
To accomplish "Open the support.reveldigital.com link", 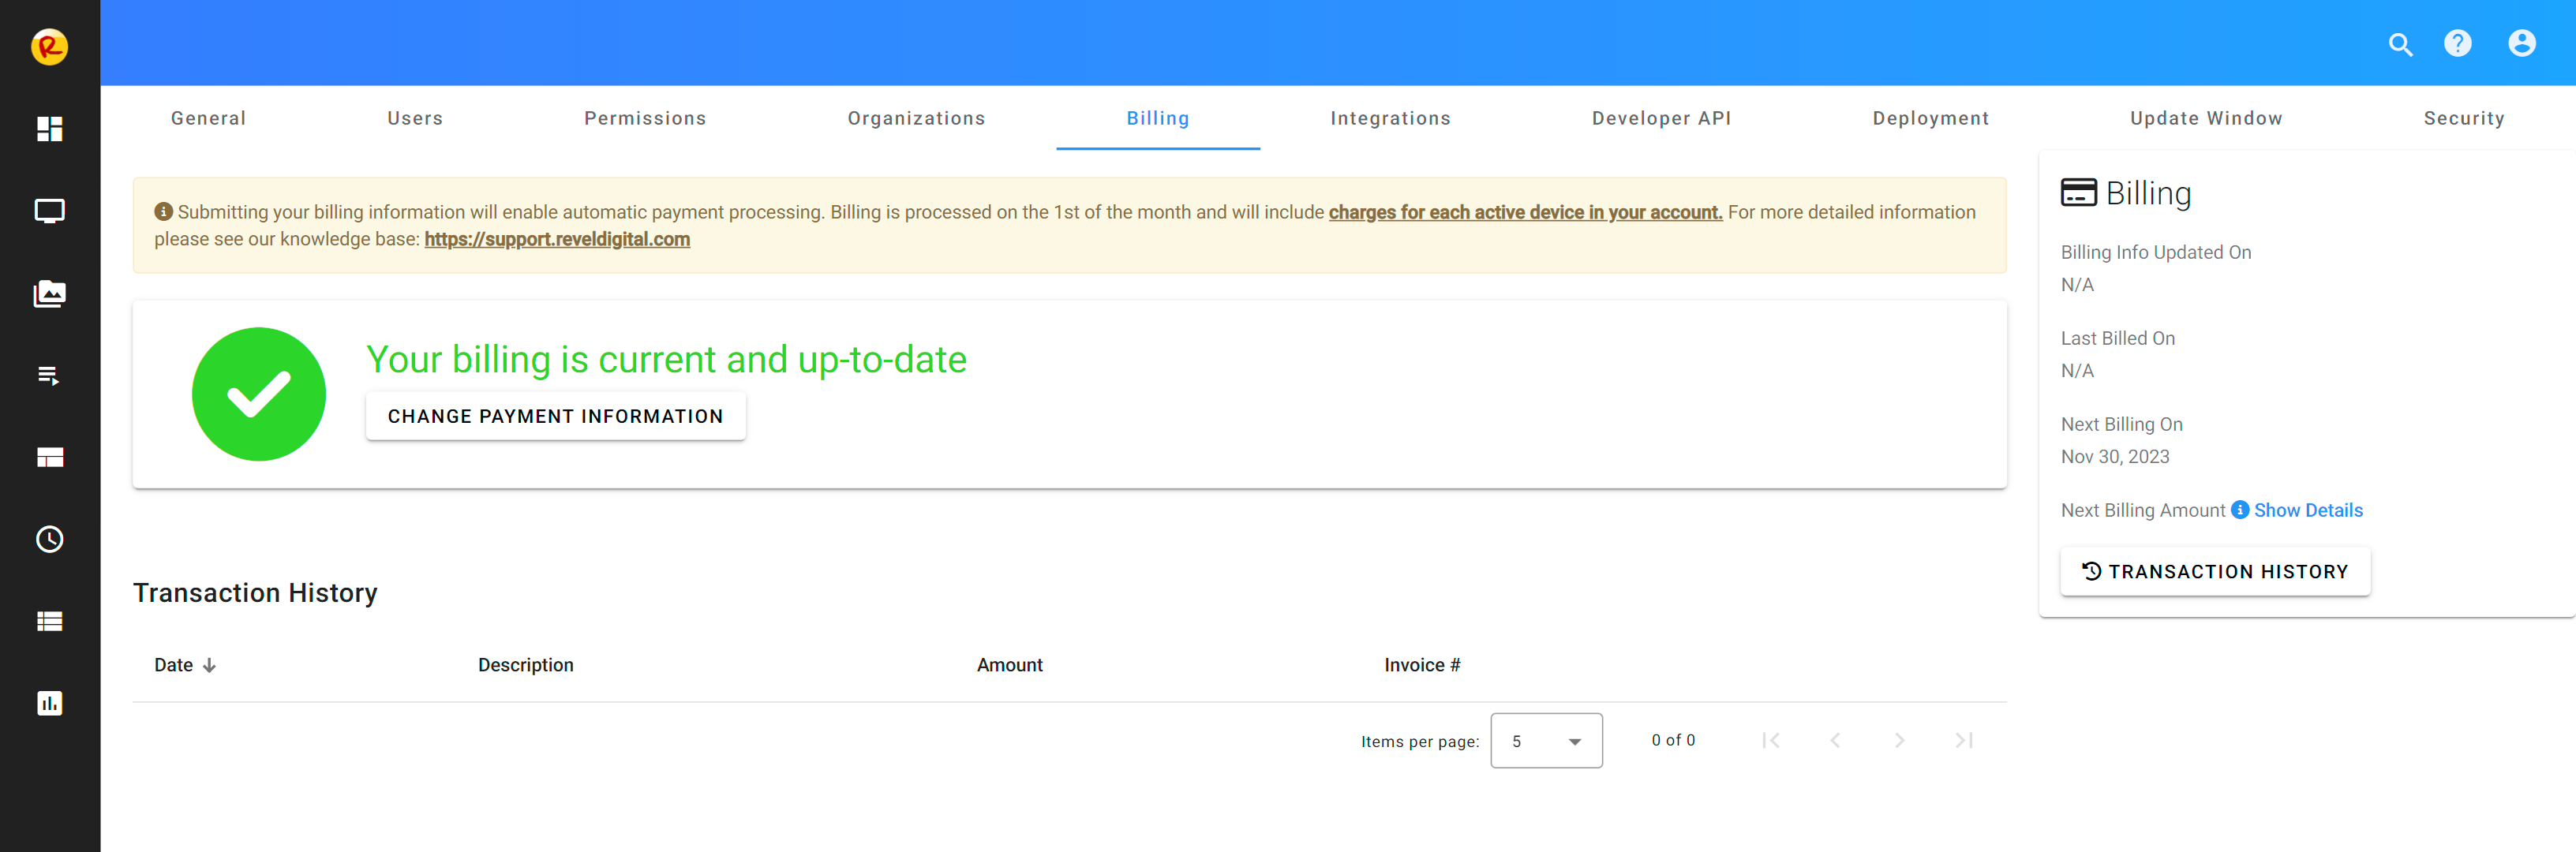I will click(557, 239).
